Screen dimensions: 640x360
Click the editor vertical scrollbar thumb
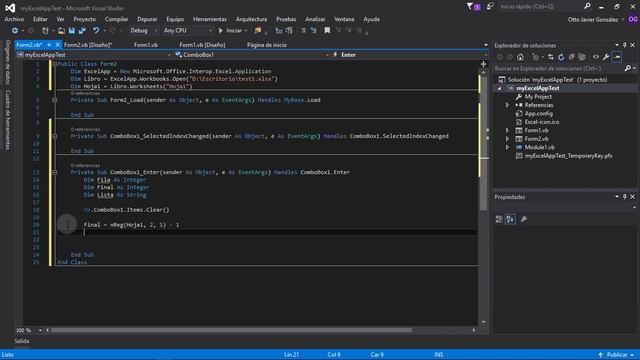click(x=484, y=143)
